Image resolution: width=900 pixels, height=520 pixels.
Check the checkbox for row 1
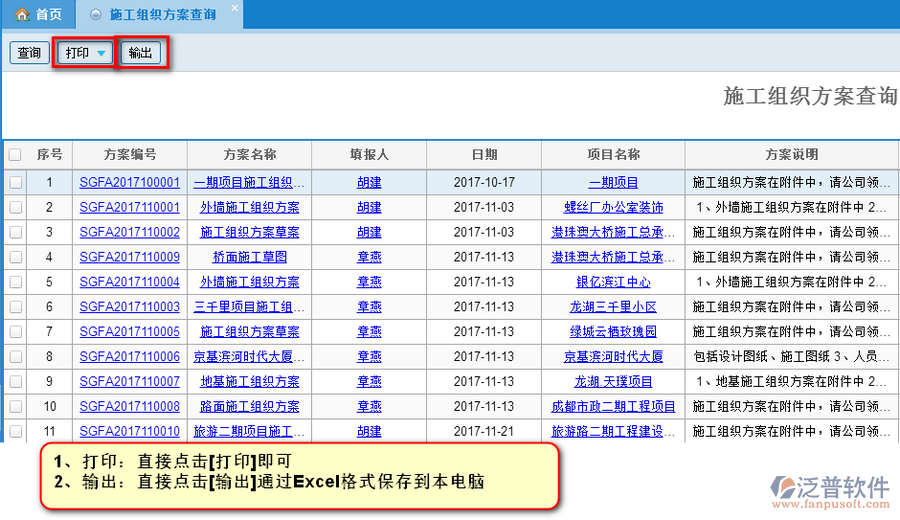pos(15,183)
